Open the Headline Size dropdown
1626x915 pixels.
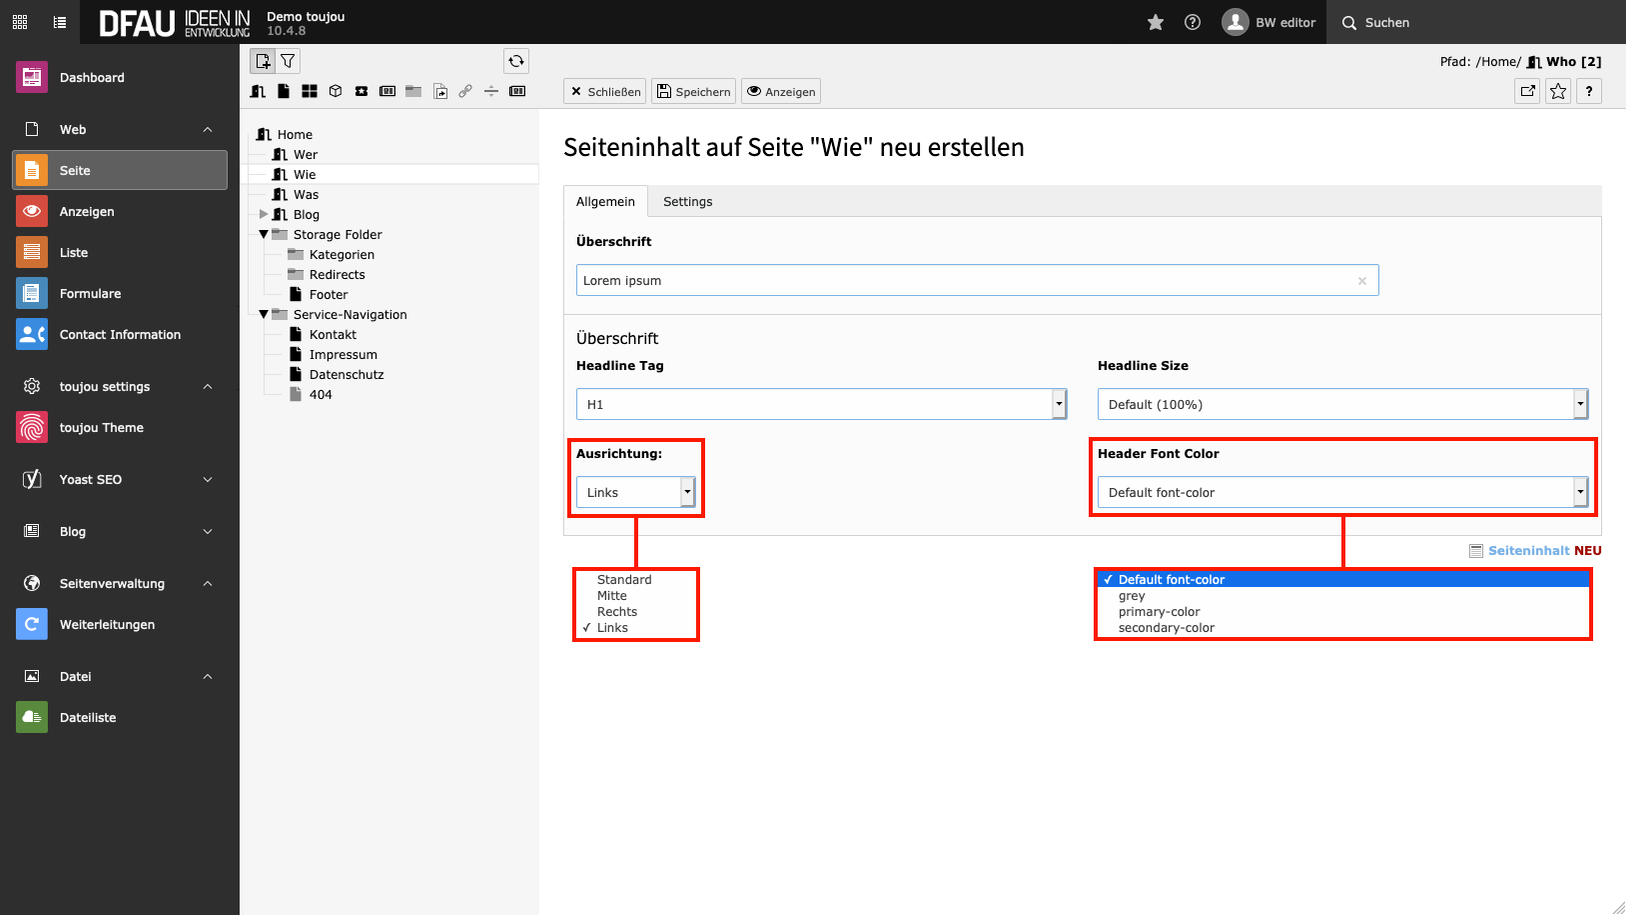pyautogui.click(x=1342, y=404)
